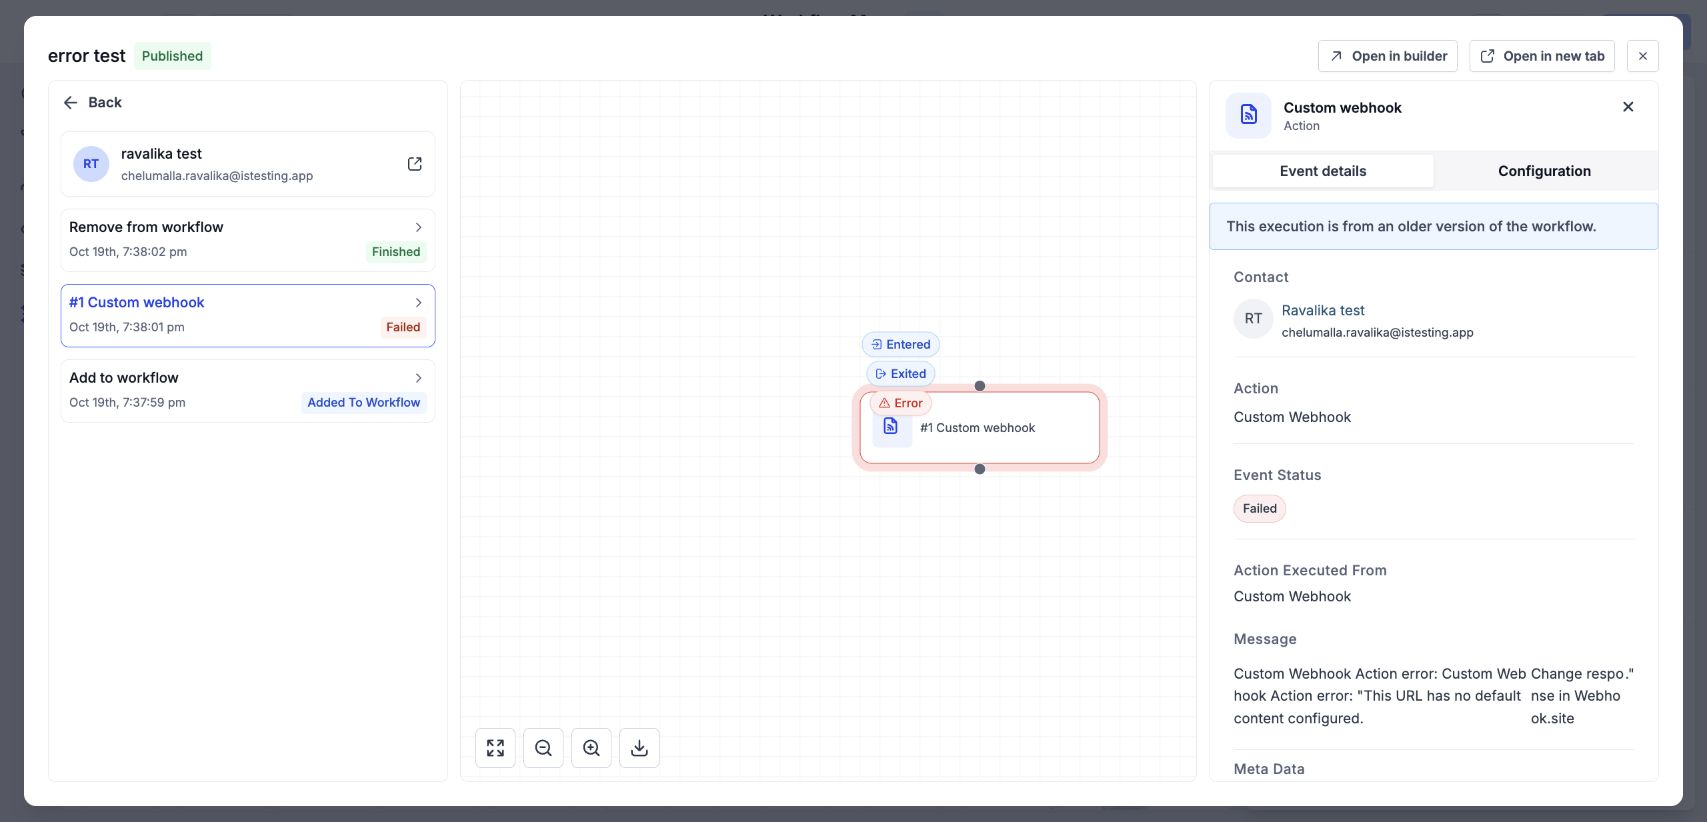This screenshot has height=822, width=1707.
Task: Click the Added To Workflow badge
Action: click(364, 402)
